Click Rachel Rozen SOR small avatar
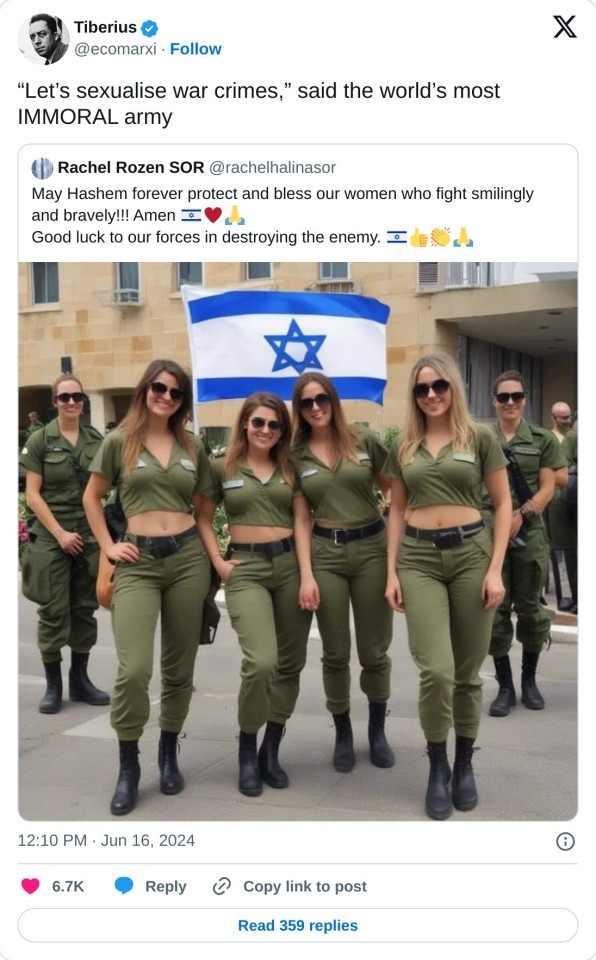 [42, 168]
